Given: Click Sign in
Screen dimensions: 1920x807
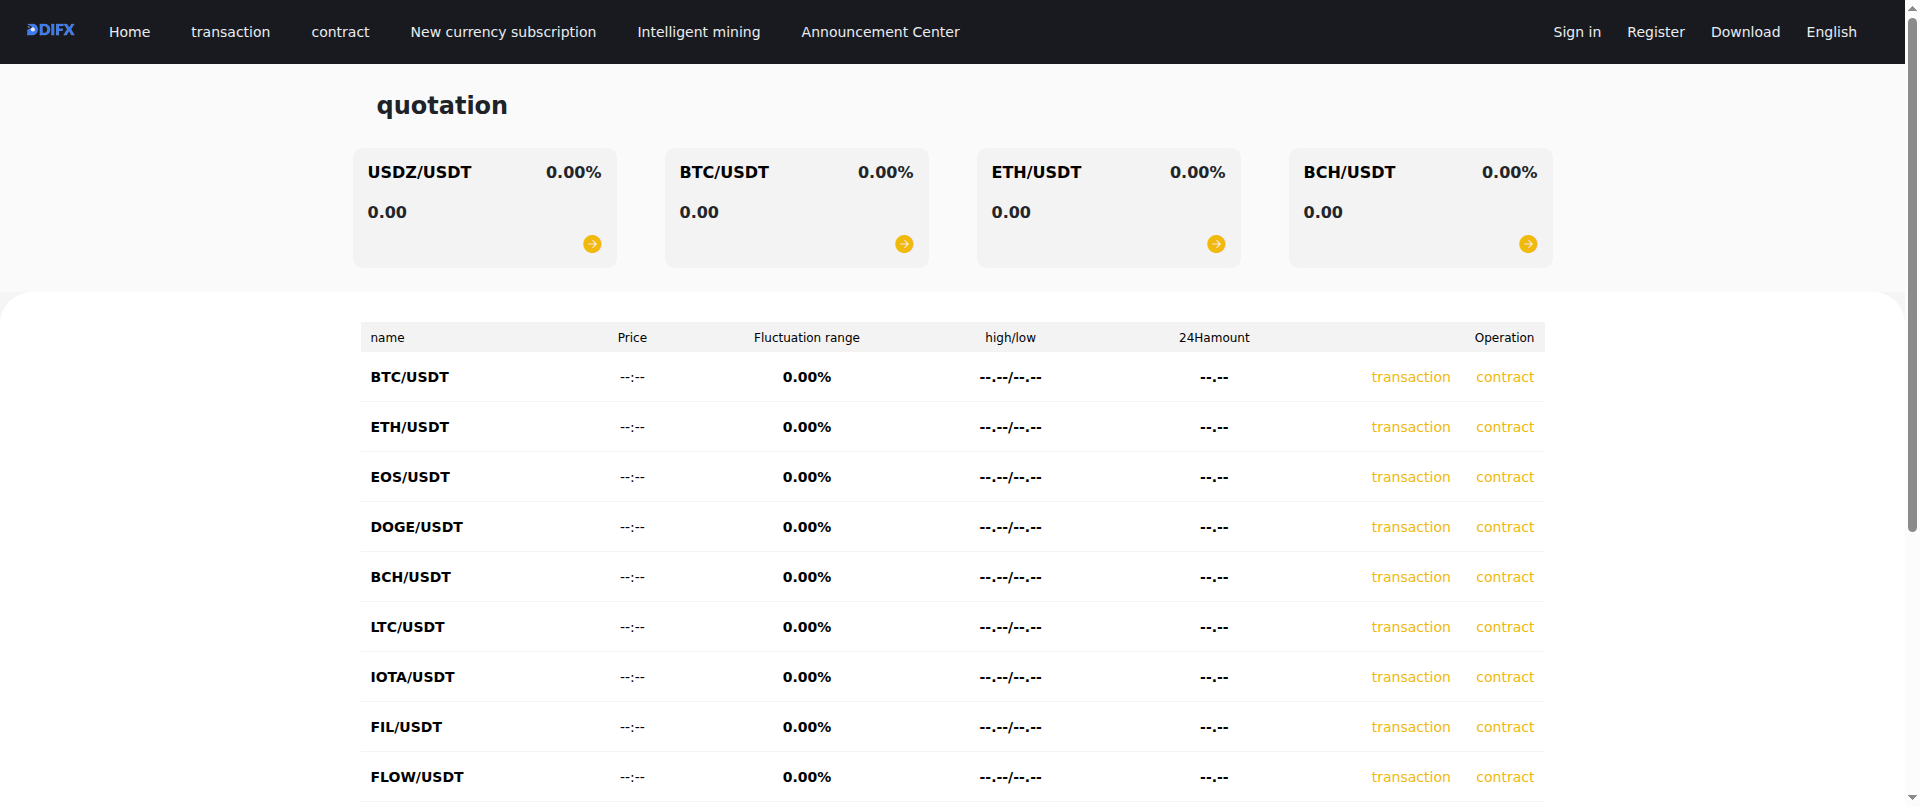Looking at the screenshot, I should tap(1577, 32).
